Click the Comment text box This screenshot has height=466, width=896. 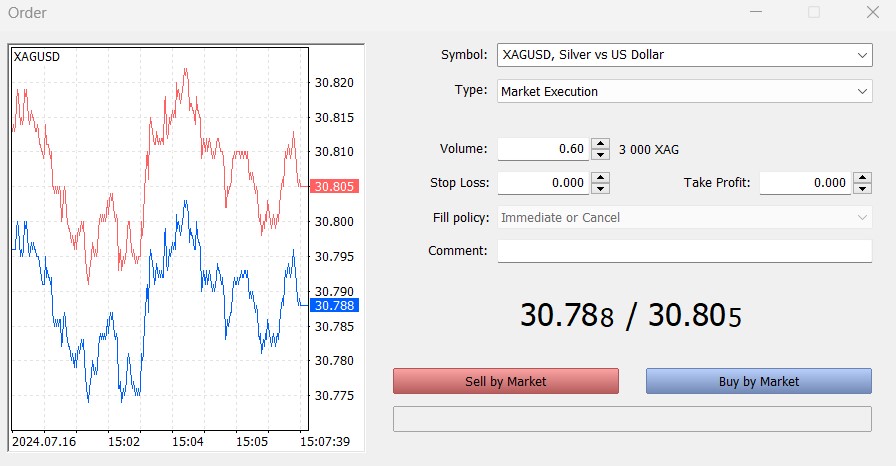(684, 251)
